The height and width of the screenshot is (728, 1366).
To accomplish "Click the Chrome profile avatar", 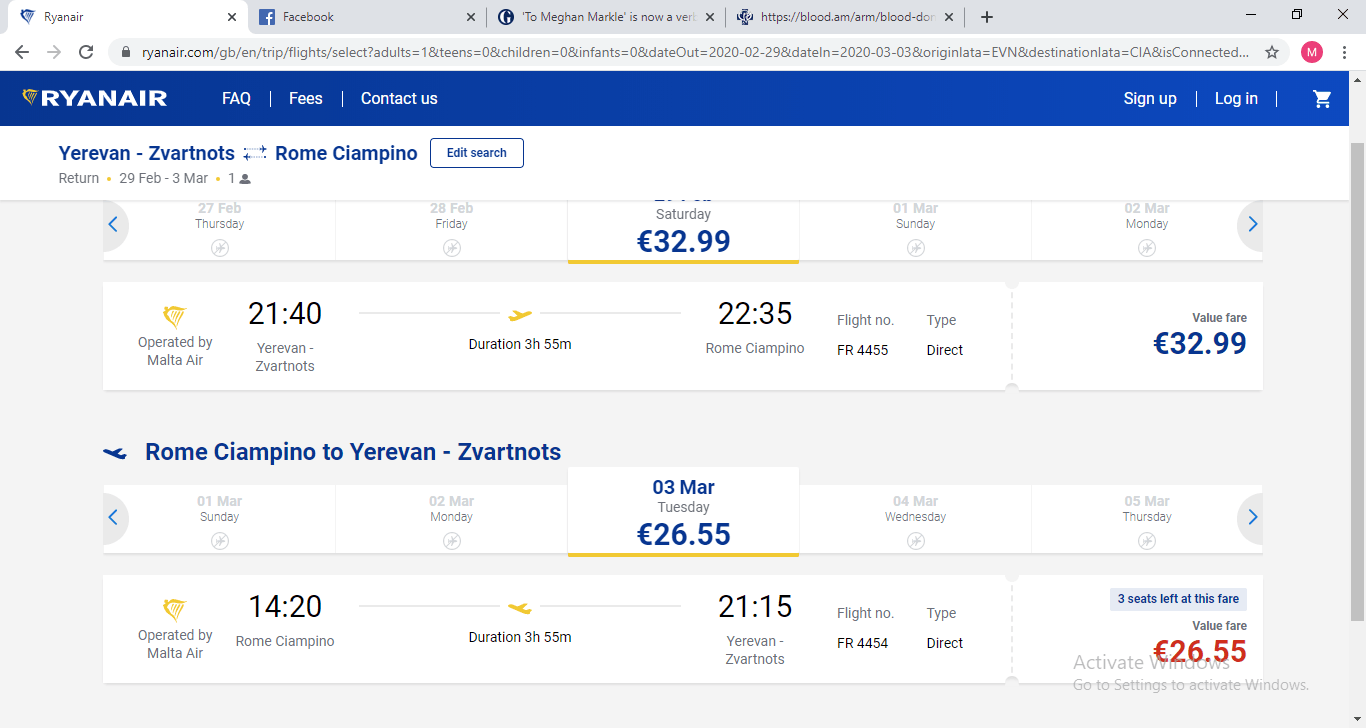I will coord(1311,52).
